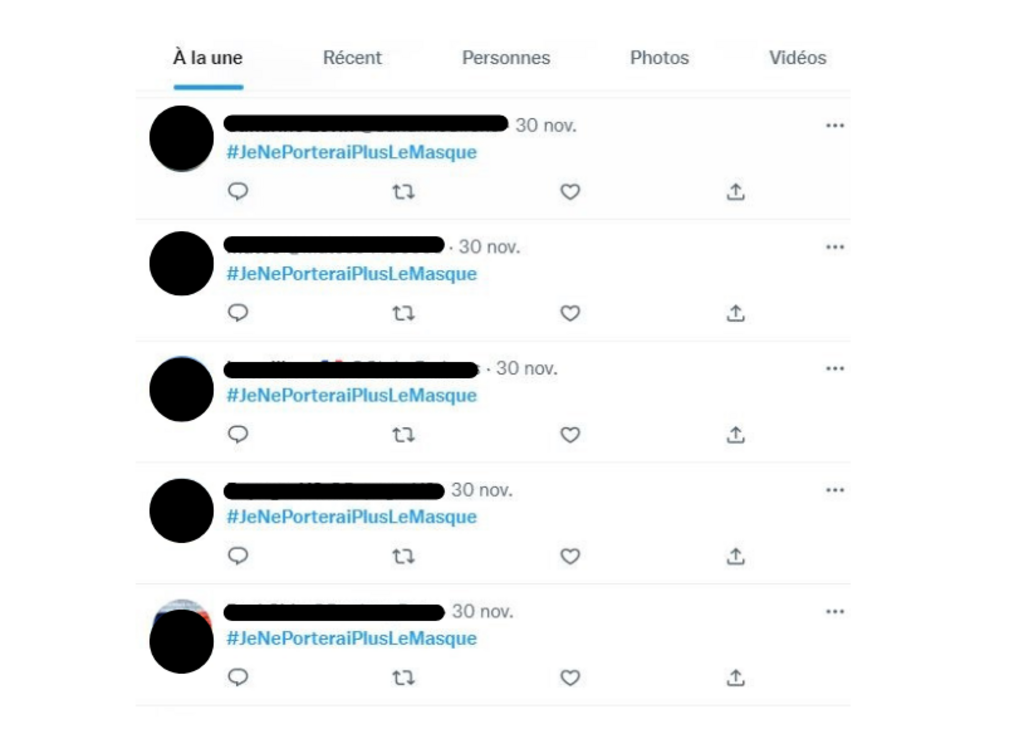This screenshot has height=729, width=1024.
Task: Share the second tweet
Action: click(736, 313)
